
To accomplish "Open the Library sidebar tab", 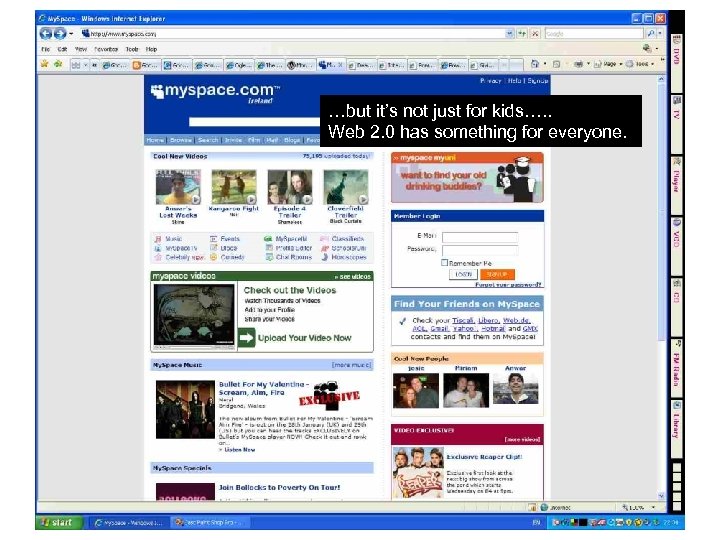I will click(x=676, y=428).
